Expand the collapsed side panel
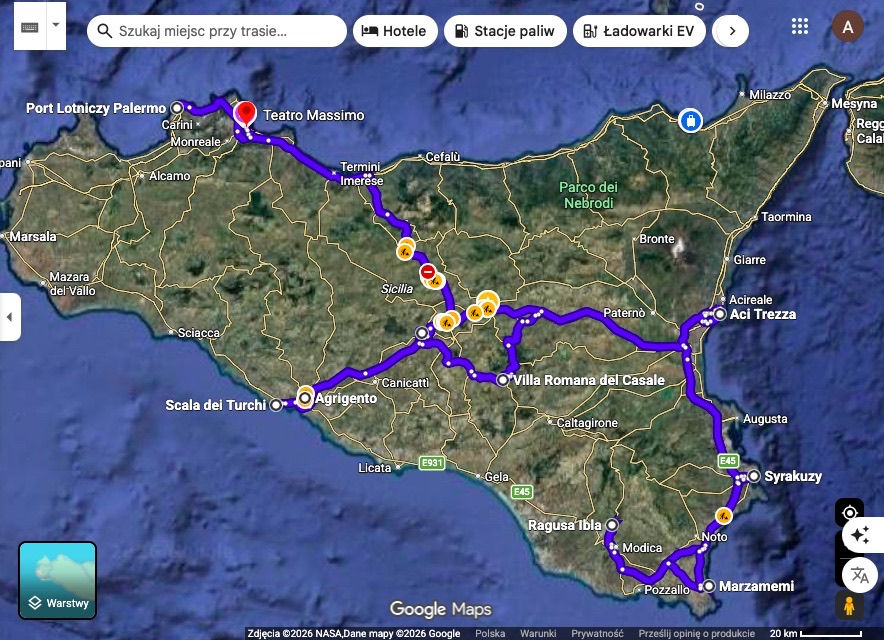 point(10,317)
